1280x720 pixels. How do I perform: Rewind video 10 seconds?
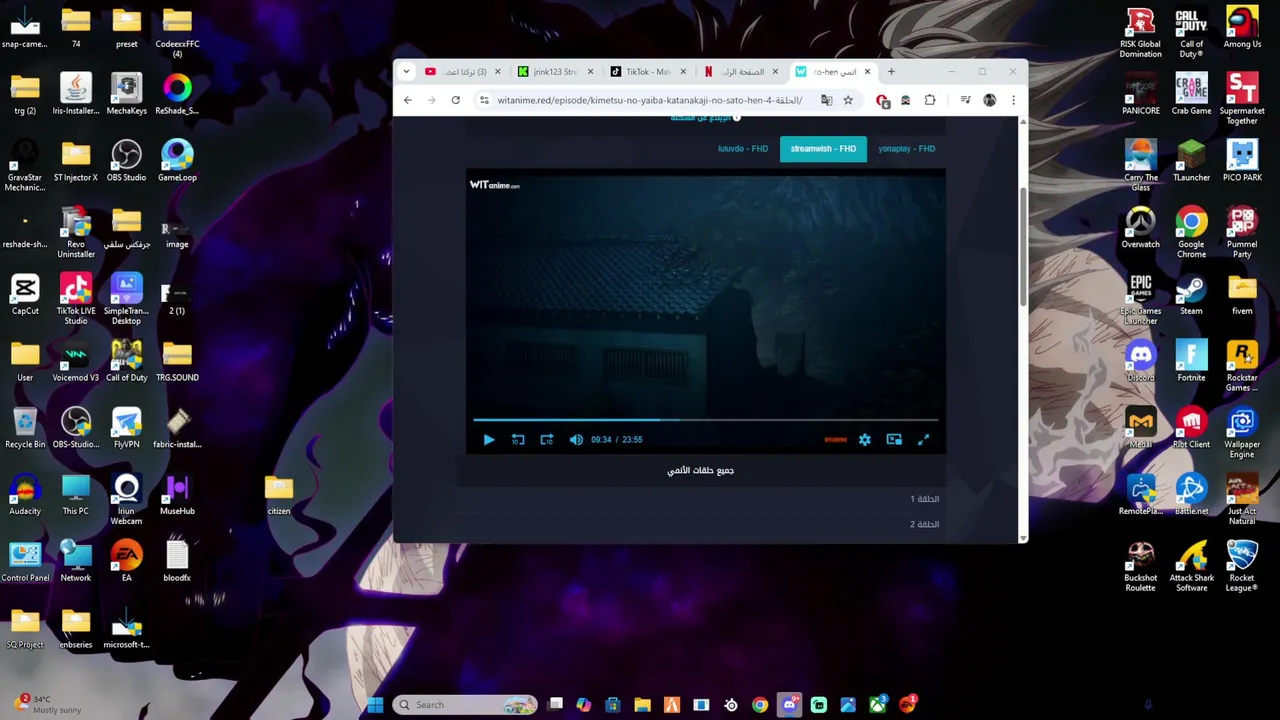518,440
